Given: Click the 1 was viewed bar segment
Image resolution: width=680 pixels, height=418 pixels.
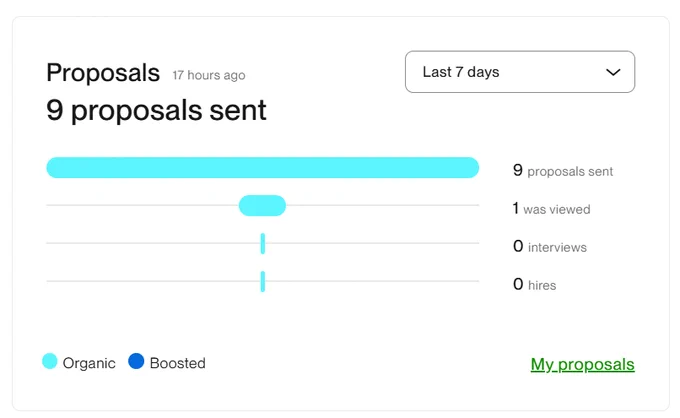Looking at the screenshot, I should 262,206.
